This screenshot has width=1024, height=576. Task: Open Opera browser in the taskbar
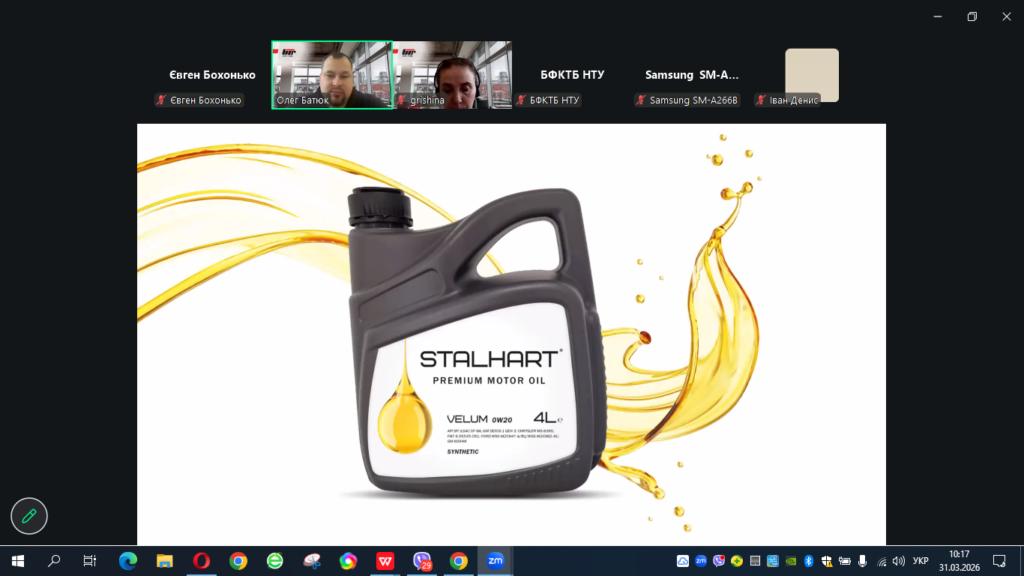click(x=201, y=561)
